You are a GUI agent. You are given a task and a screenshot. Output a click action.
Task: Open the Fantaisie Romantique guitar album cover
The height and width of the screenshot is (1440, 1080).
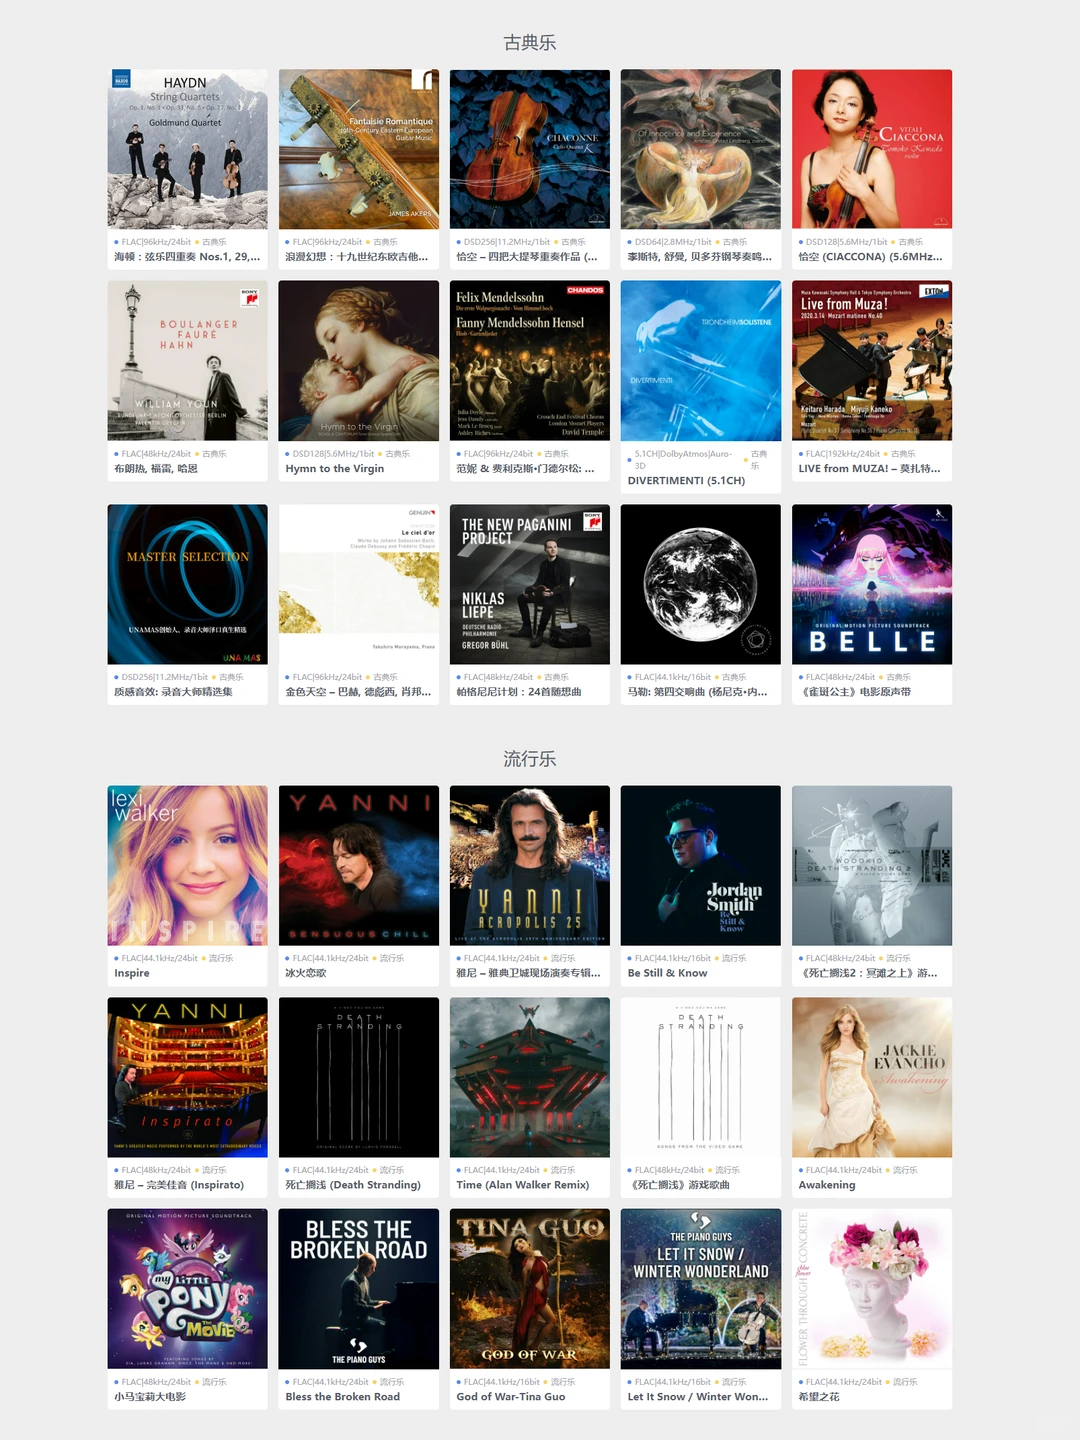(359, 149)
